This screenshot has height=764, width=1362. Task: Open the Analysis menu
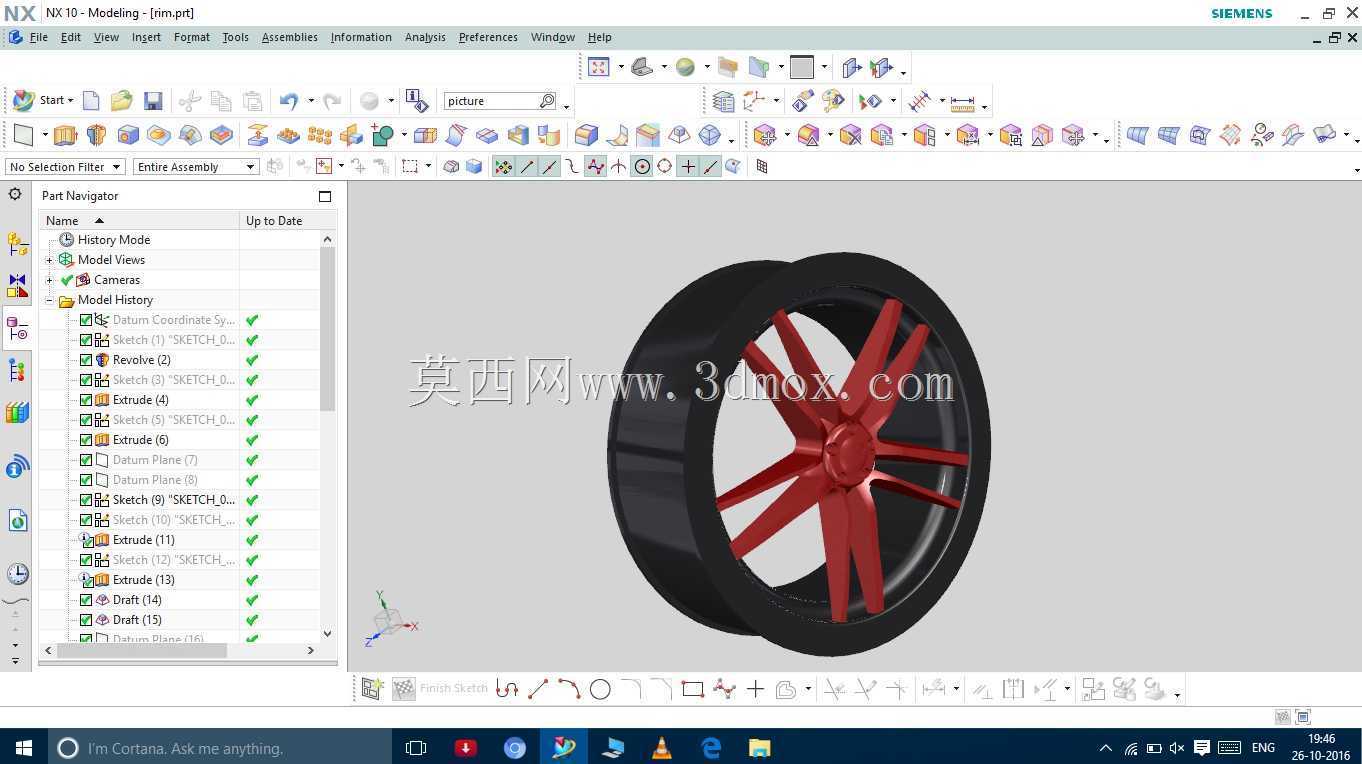pyautogui.click(x=425, y=37)
